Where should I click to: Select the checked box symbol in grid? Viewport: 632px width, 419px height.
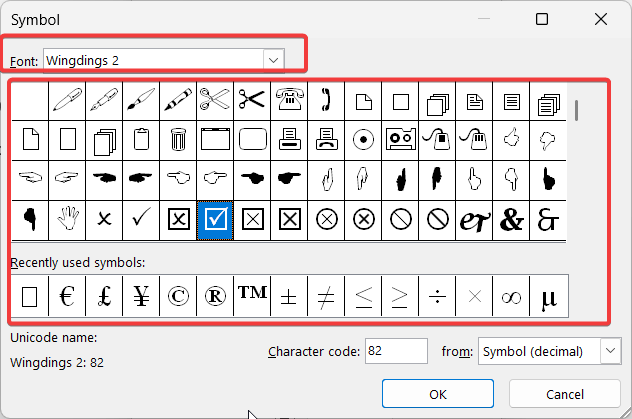click(x=215, y=220)
